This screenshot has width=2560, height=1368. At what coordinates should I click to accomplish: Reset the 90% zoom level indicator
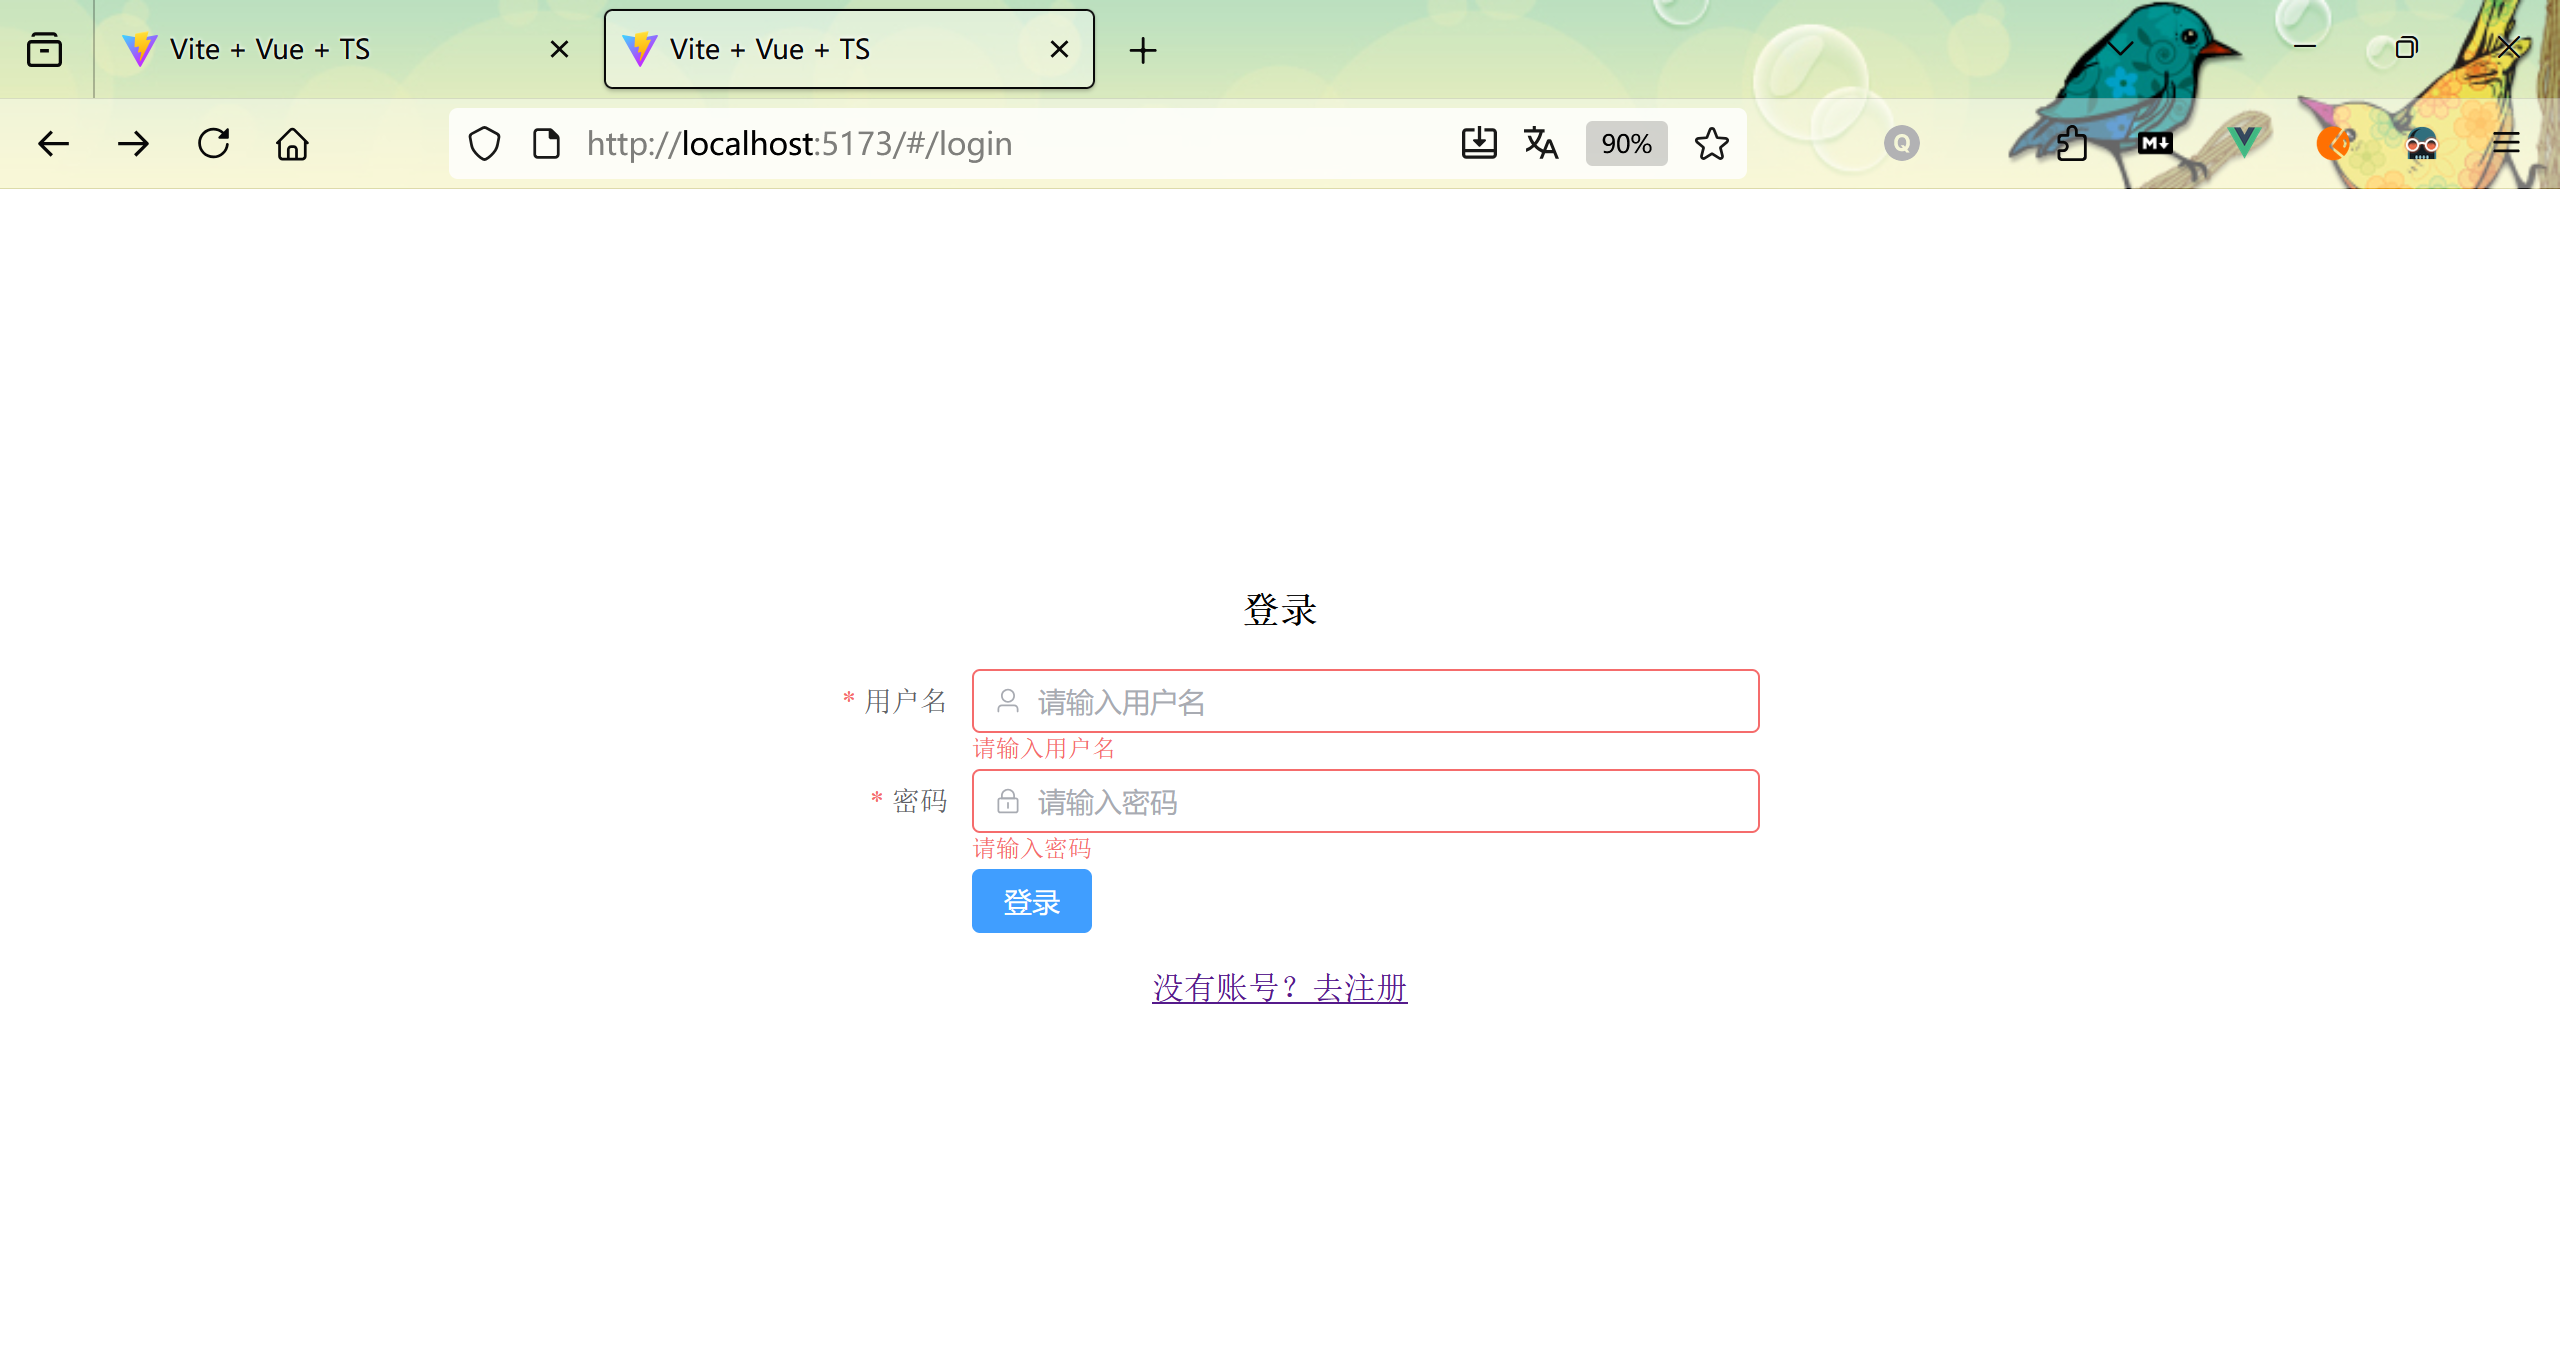[1626, 144]
